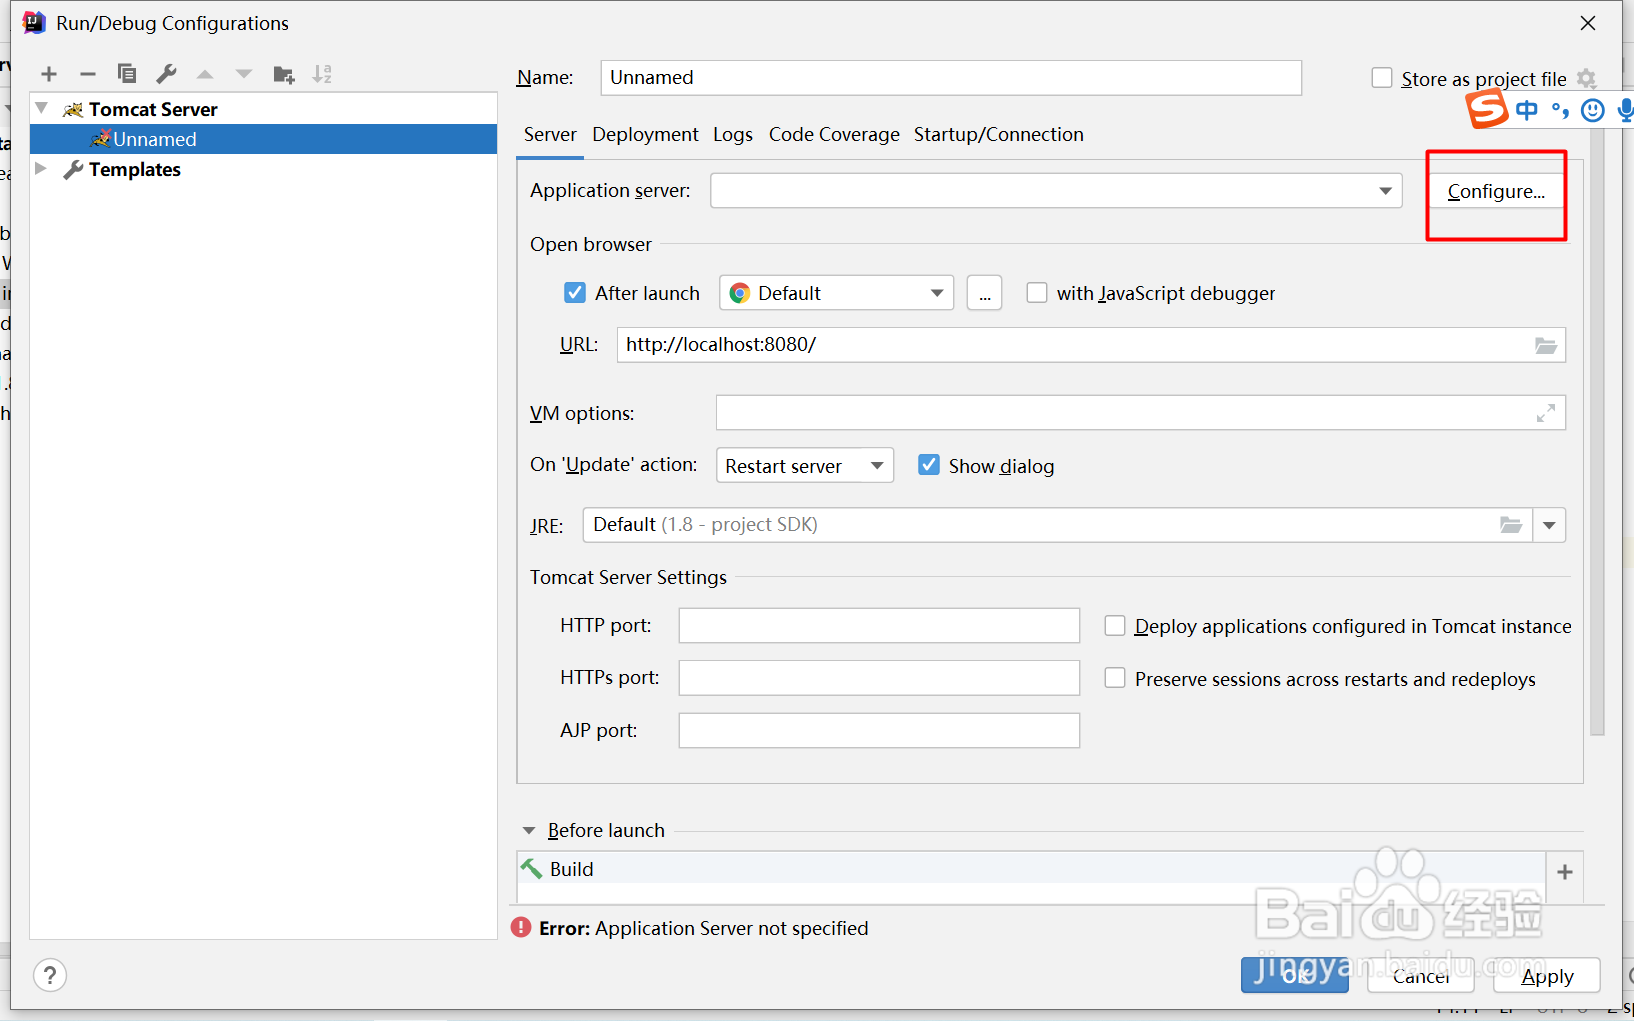Open the browse icon beside URL field

1546,344
